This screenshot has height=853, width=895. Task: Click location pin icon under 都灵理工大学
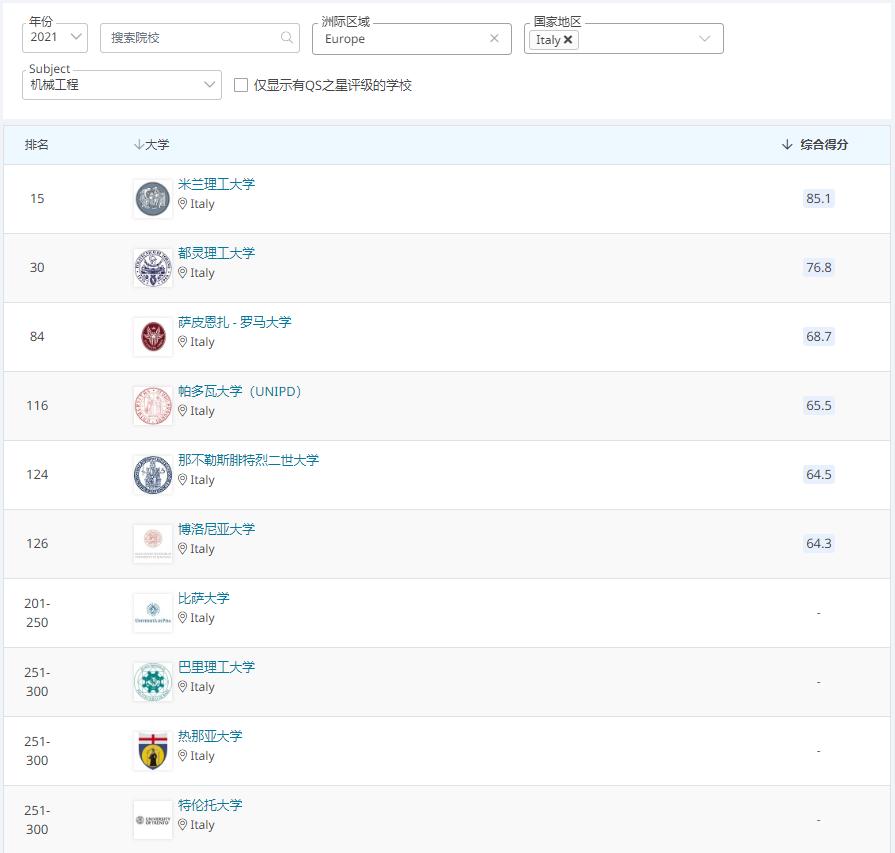[x=183, y=273]
